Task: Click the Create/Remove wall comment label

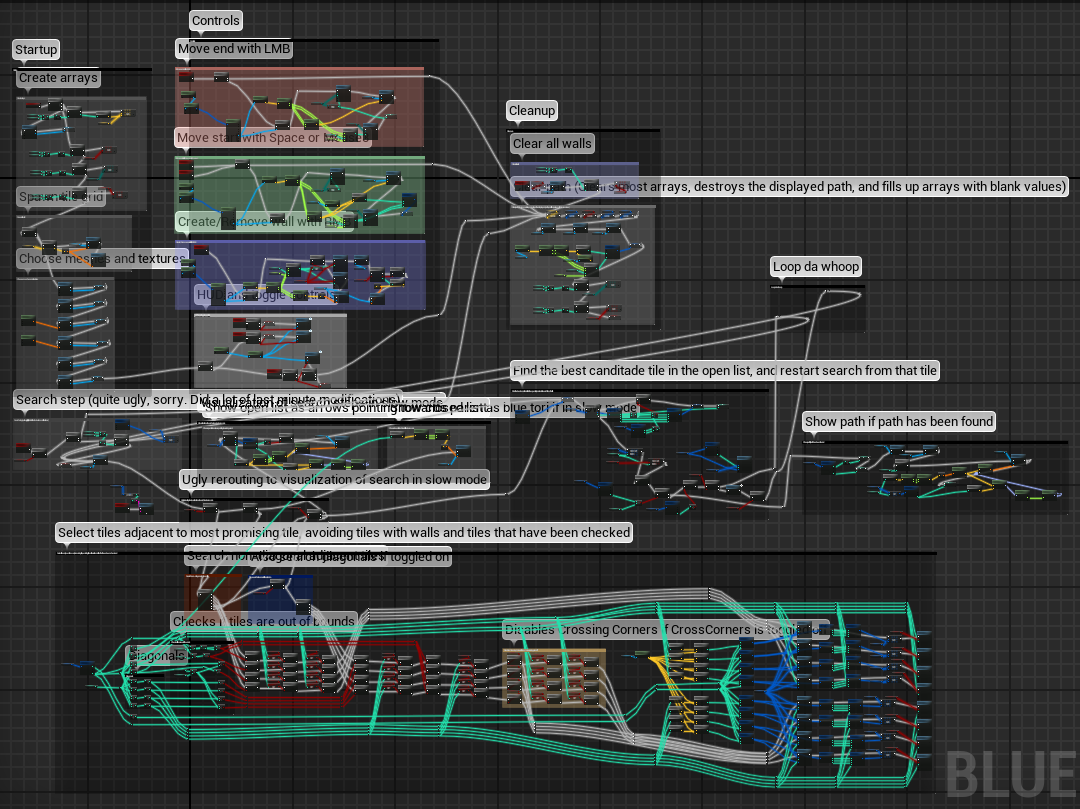Action: click(x=264, y=222)
